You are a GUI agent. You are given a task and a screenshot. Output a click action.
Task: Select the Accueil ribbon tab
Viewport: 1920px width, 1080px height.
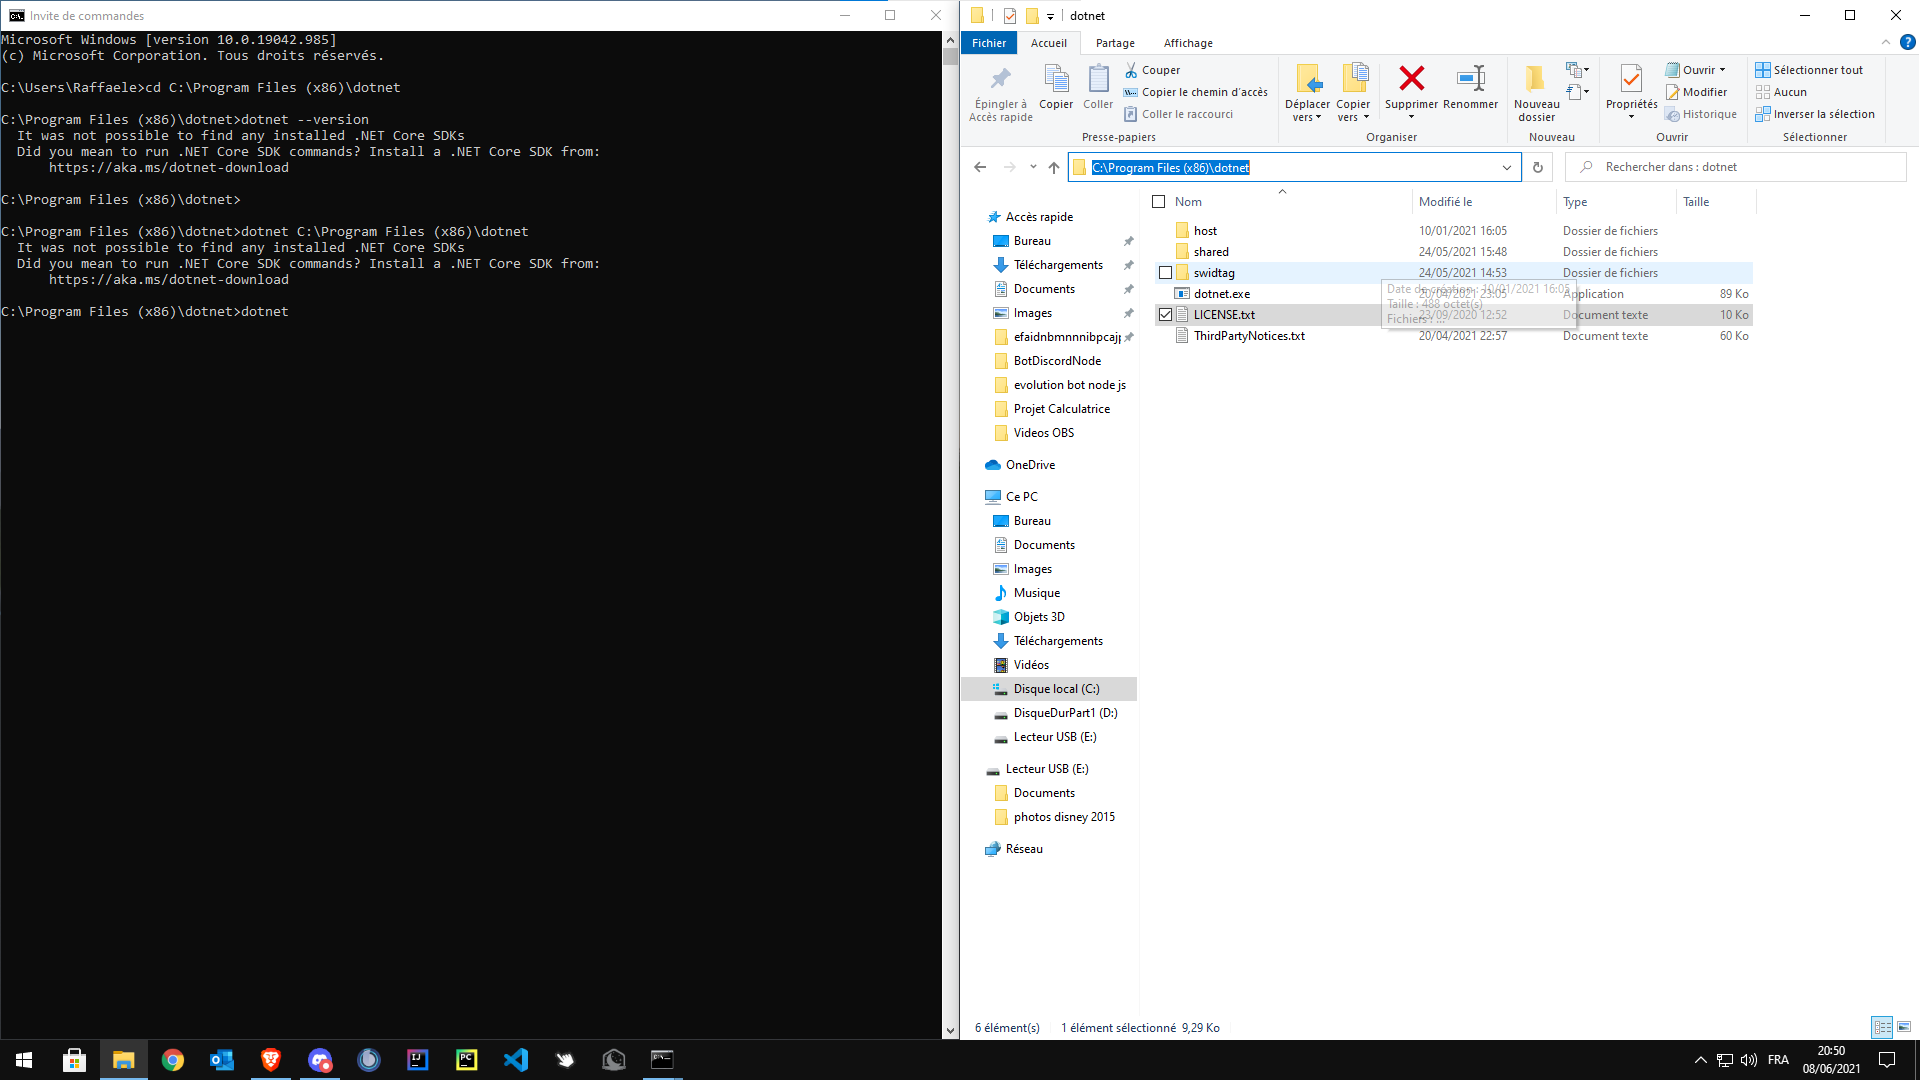click(x=1049, y=42)
